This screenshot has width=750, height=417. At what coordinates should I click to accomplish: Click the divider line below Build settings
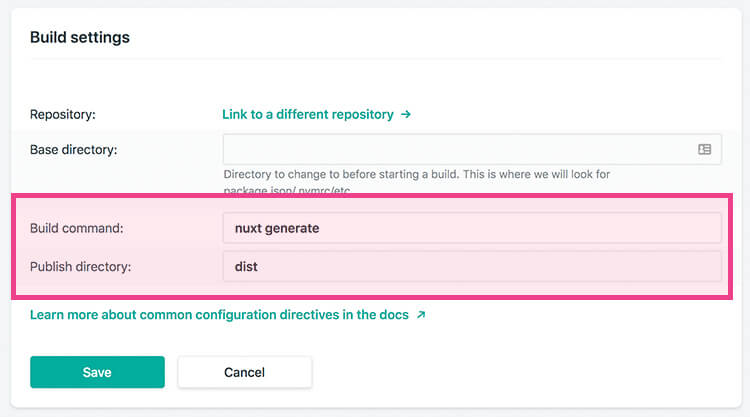375,60
